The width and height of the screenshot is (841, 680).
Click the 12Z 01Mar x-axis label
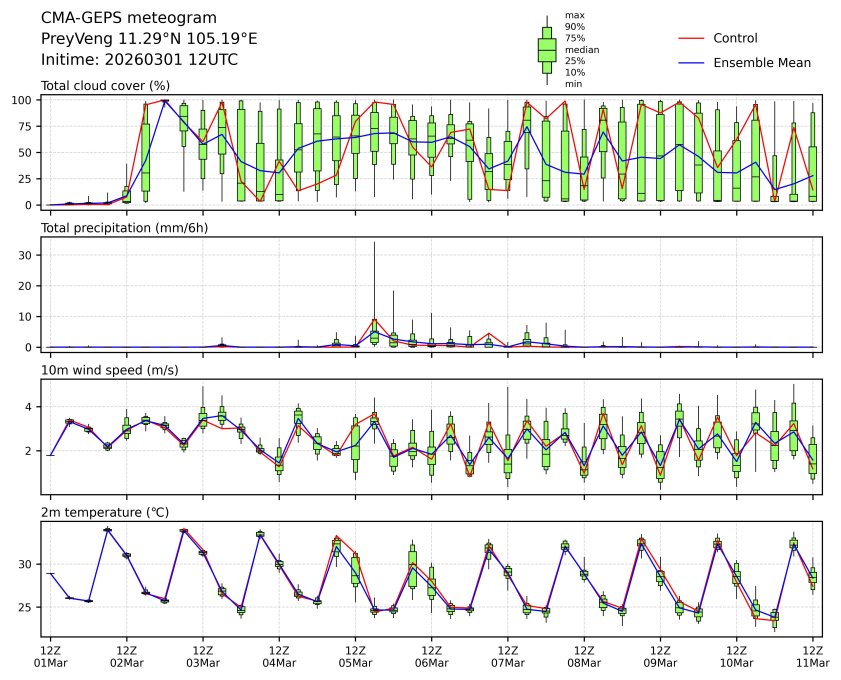(51, 655)
